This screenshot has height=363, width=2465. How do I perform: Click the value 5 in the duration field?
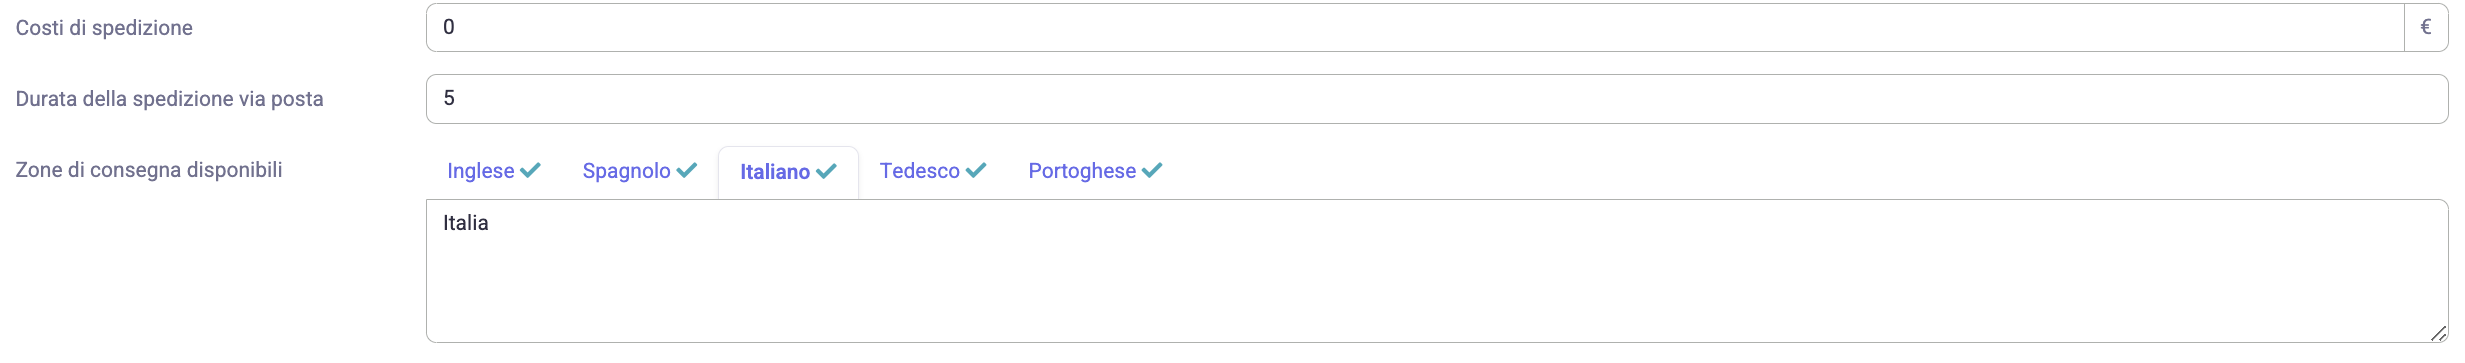point(449,98)
